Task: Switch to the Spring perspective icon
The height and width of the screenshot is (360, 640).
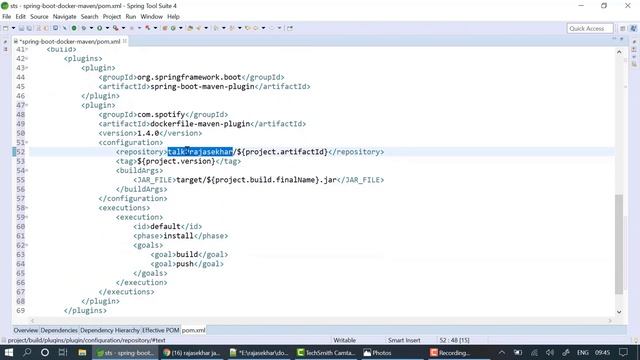Action: pyautogui.click(x=633, y=29)
